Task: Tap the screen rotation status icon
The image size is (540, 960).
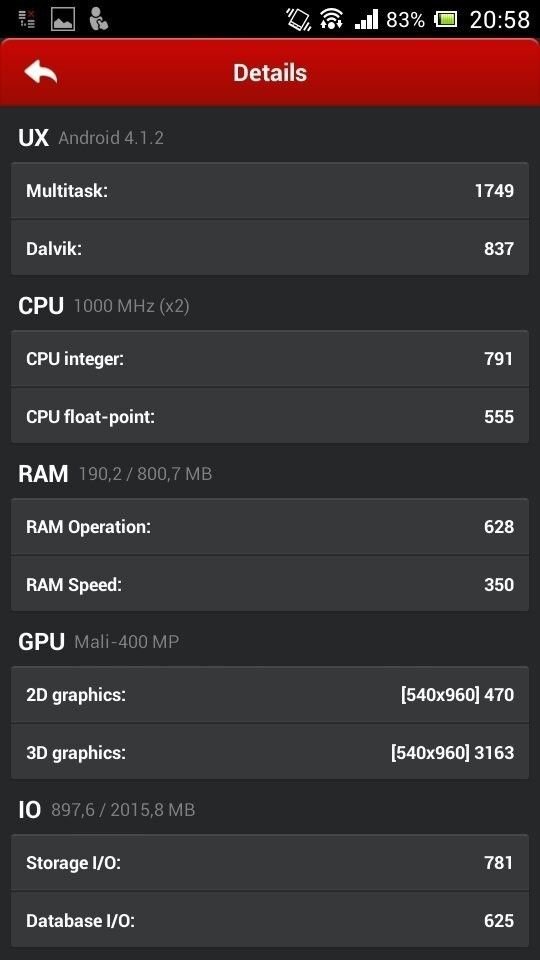Action: click(298, 19)
